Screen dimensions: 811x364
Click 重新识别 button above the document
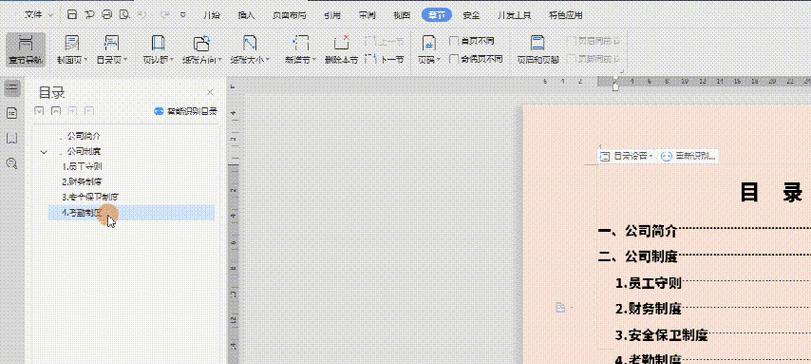[x=689, y=156]
